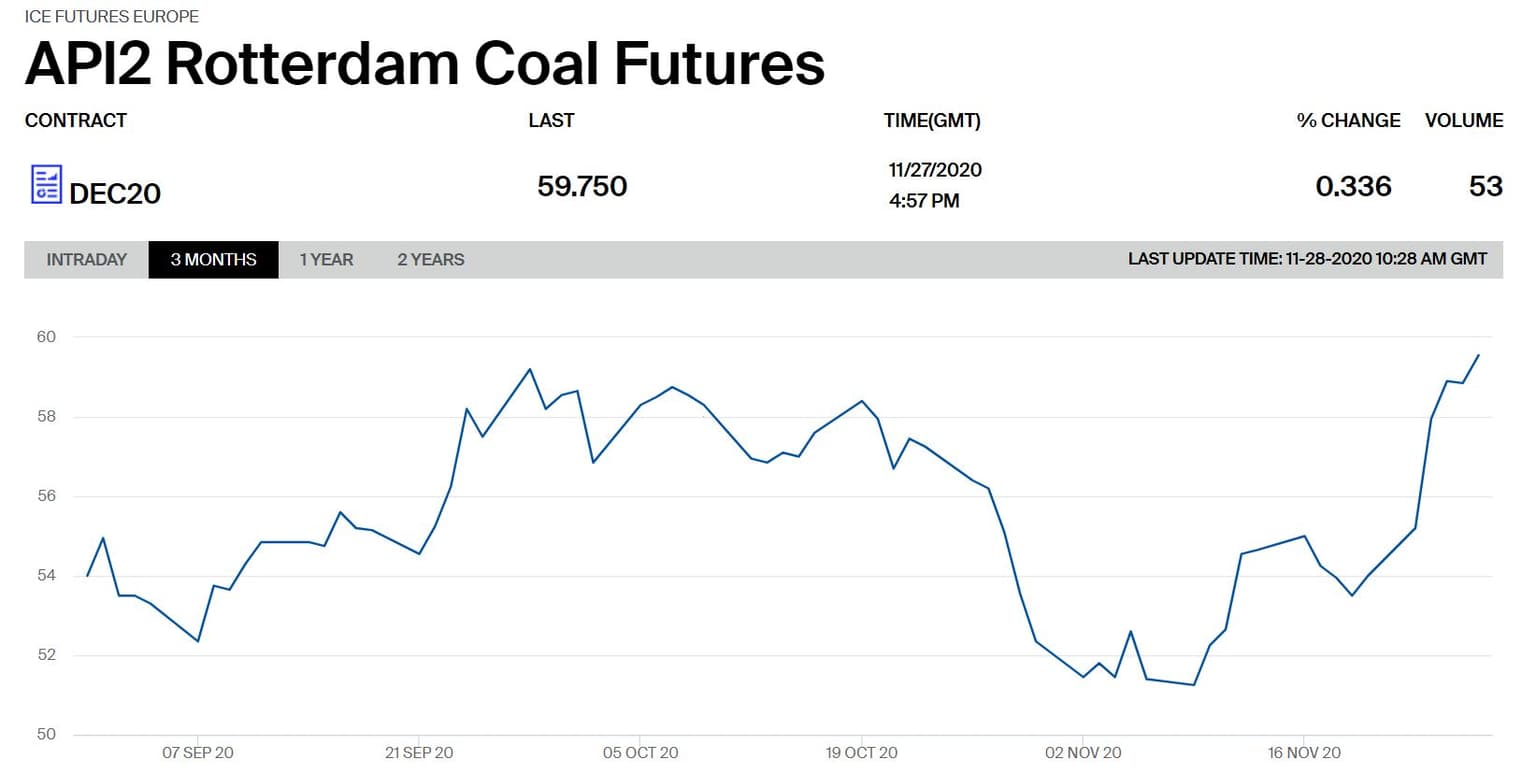Click the 02 NOV 20 axis label

point(1084,752)
